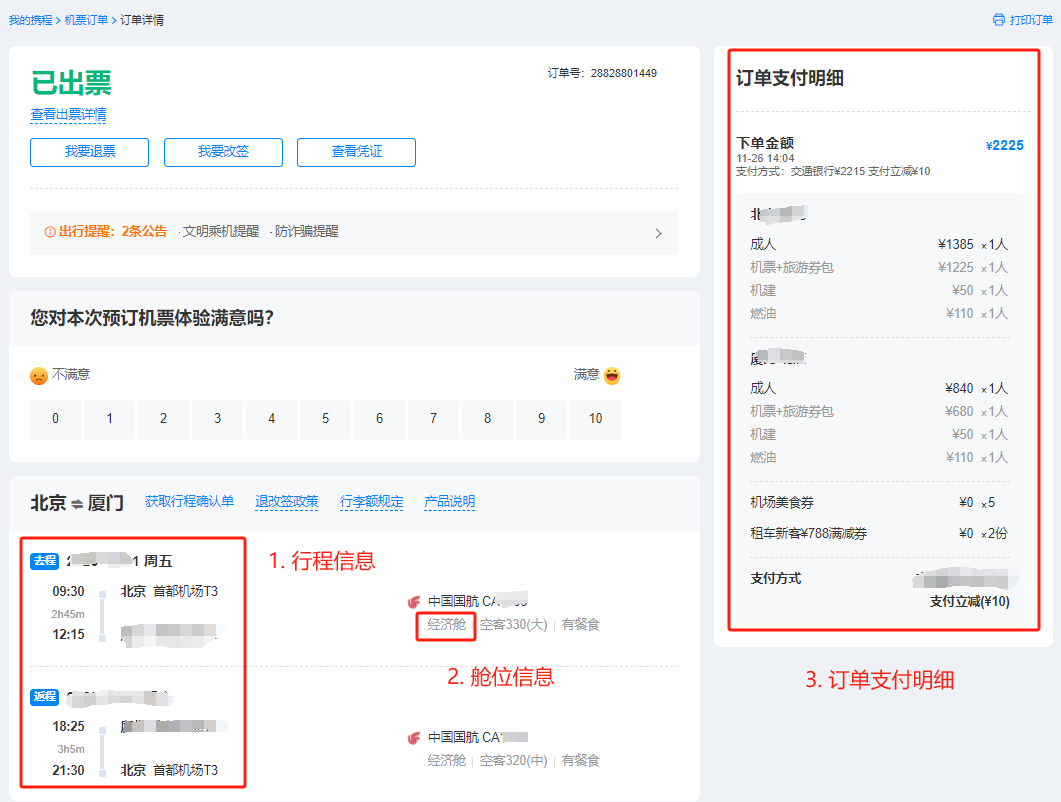Click the blue 返程 badge
1061x802 pixels.
[x=45, y=696]
